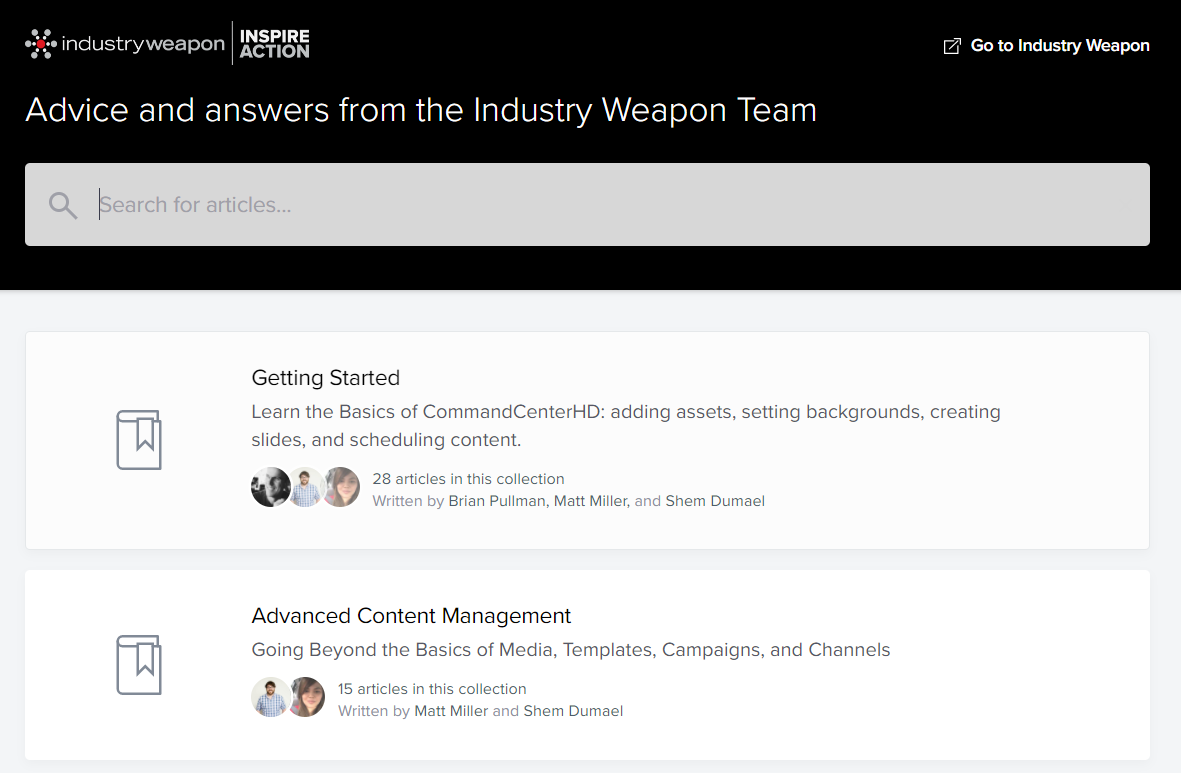Viewport: 1181px width, 773px height.
Task: Click Shem Dumael's name in Getting Started
Action: (x=715, y=501)
